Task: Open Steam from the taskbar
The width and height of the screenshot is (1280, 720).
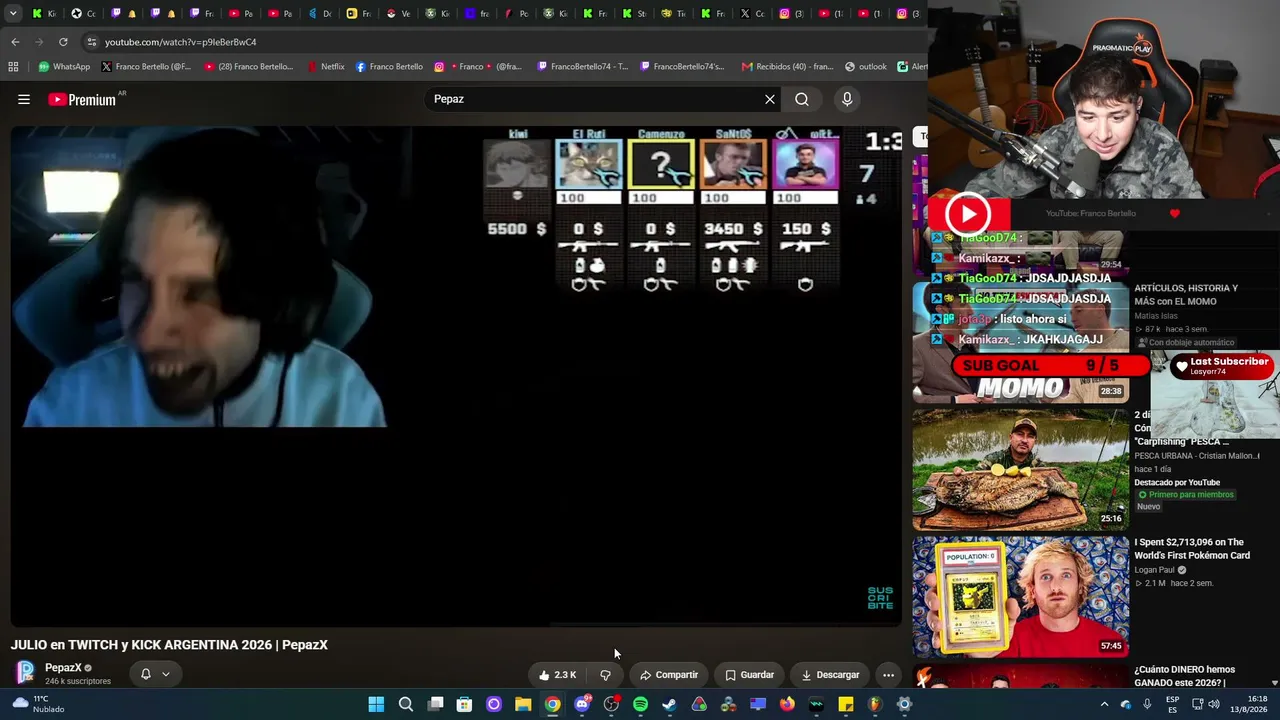Action: [x=669, y=704]
